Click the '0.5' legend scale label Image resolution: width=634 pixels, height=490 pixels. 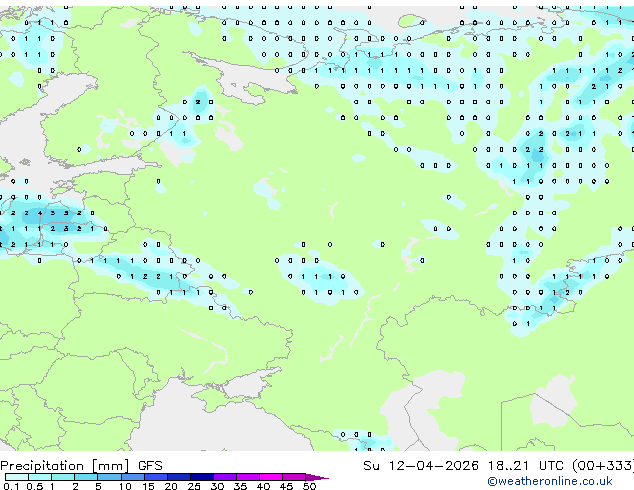[x=35, y=486]
